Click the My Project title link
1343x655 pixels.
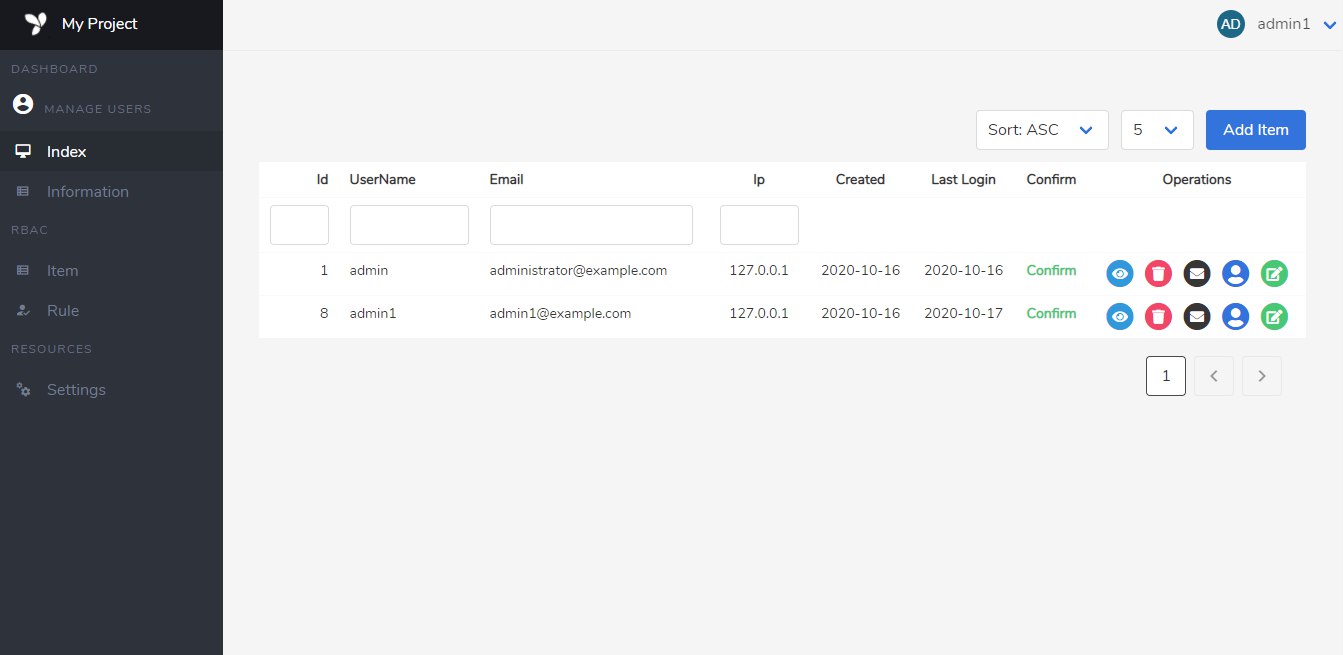click(100, 24)
